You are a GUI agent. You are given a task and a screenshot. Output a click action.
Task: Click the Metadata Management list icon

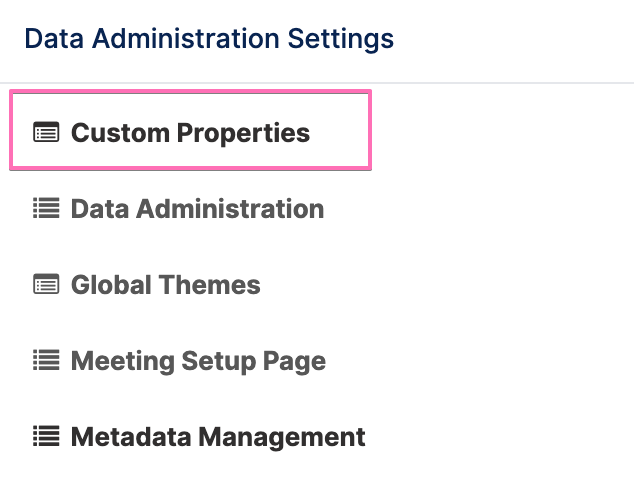(x=46, y=436)
